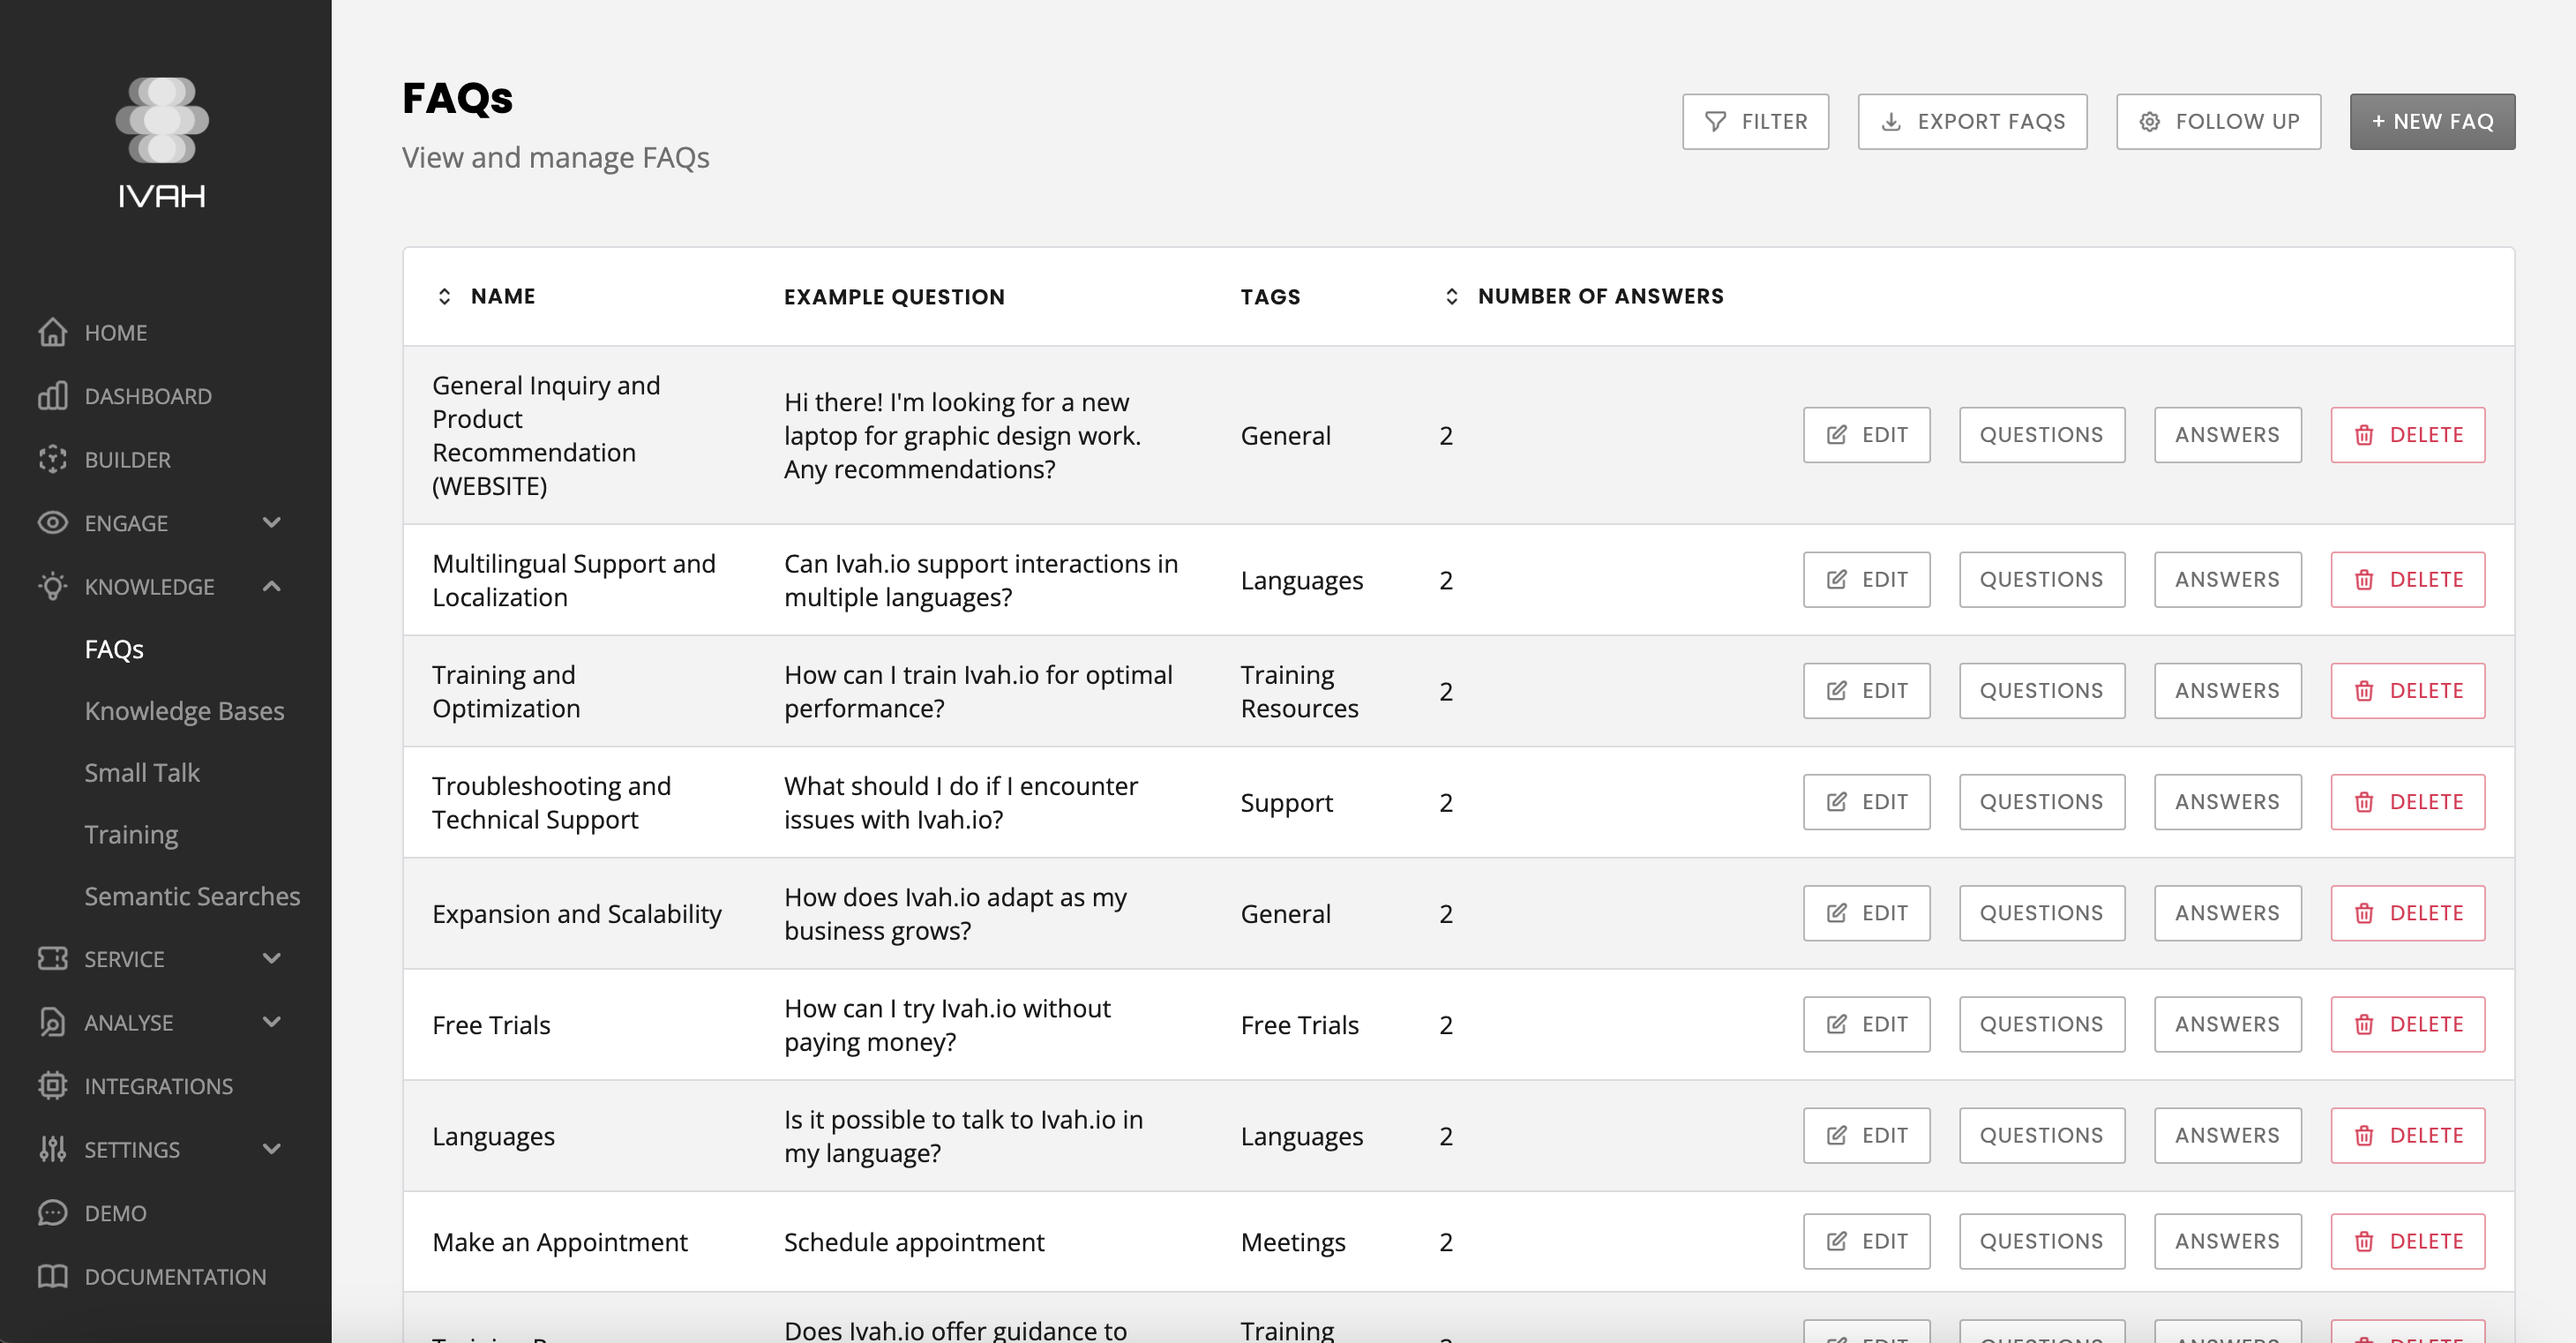Click the IVAH logo
Screen dimensions: 2576x1343
162,143
